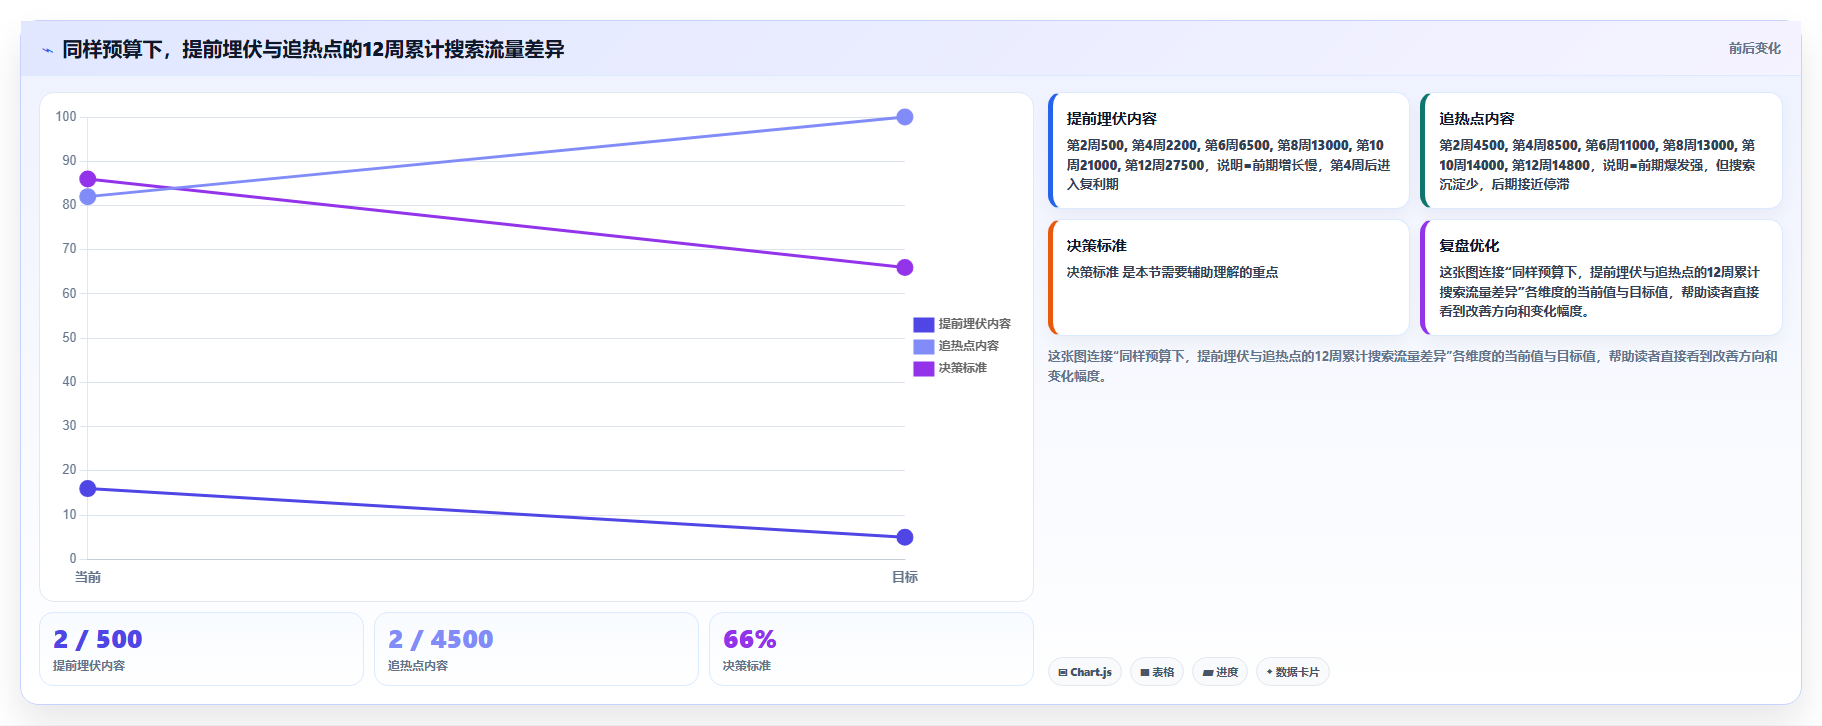Toggle the 决策标准 legend color box
1822x726 pixels.
pos(923,368)
